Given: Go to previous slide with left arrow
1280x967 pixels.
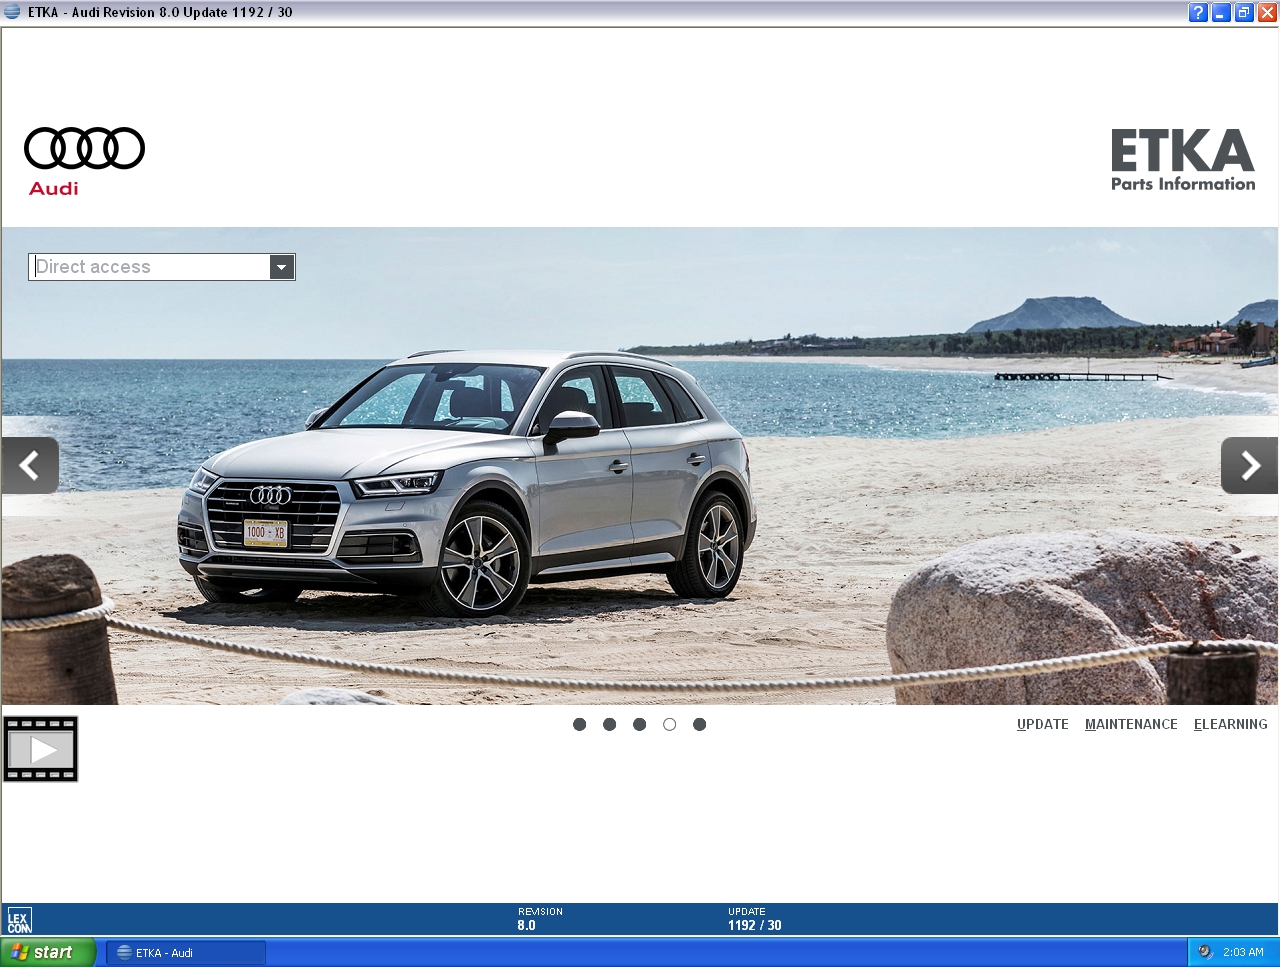Looking at the screenshot, I should 30,465.
